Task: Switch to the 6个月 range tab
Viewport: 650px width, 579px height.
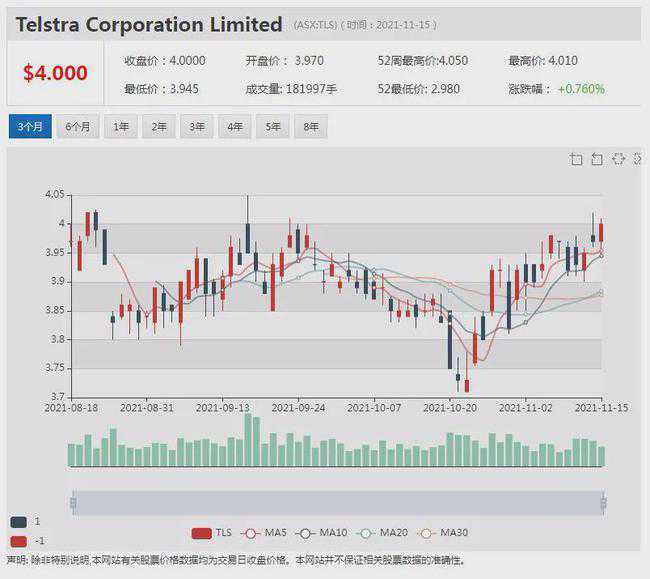Action: coord(77,127)
